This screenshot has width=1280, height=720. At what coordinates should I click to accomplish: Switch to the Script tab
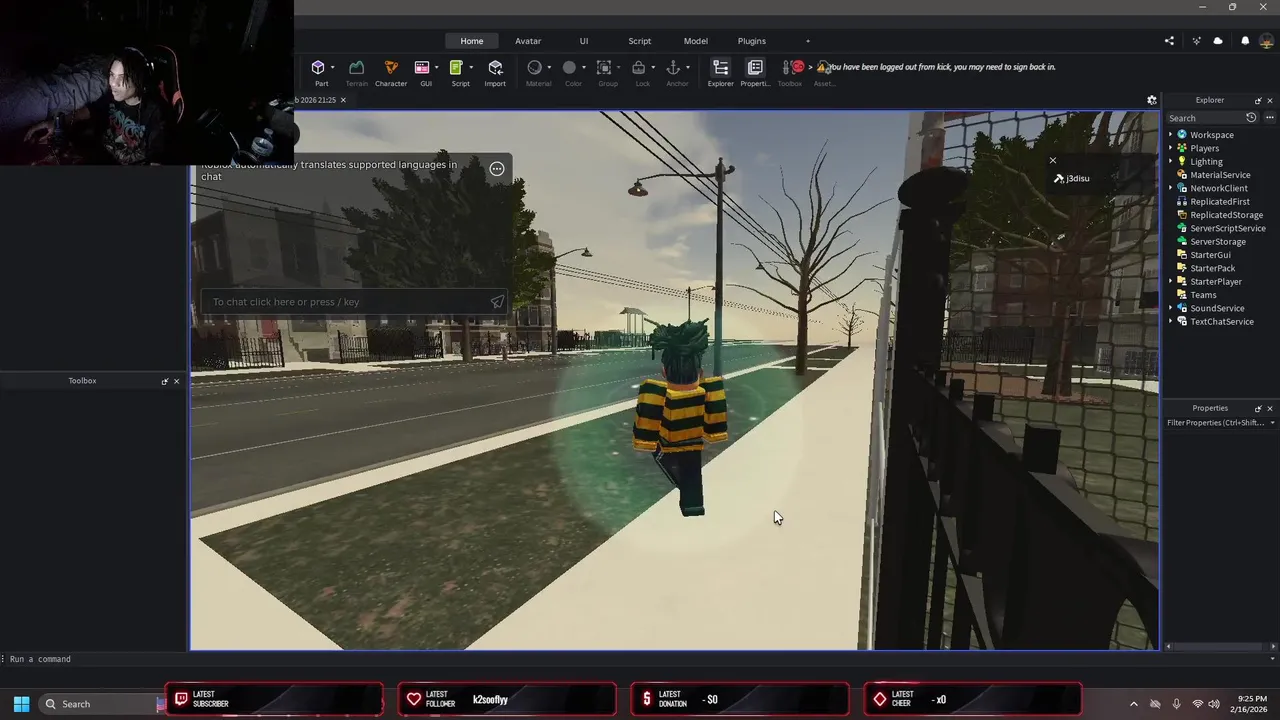[640, 41]
